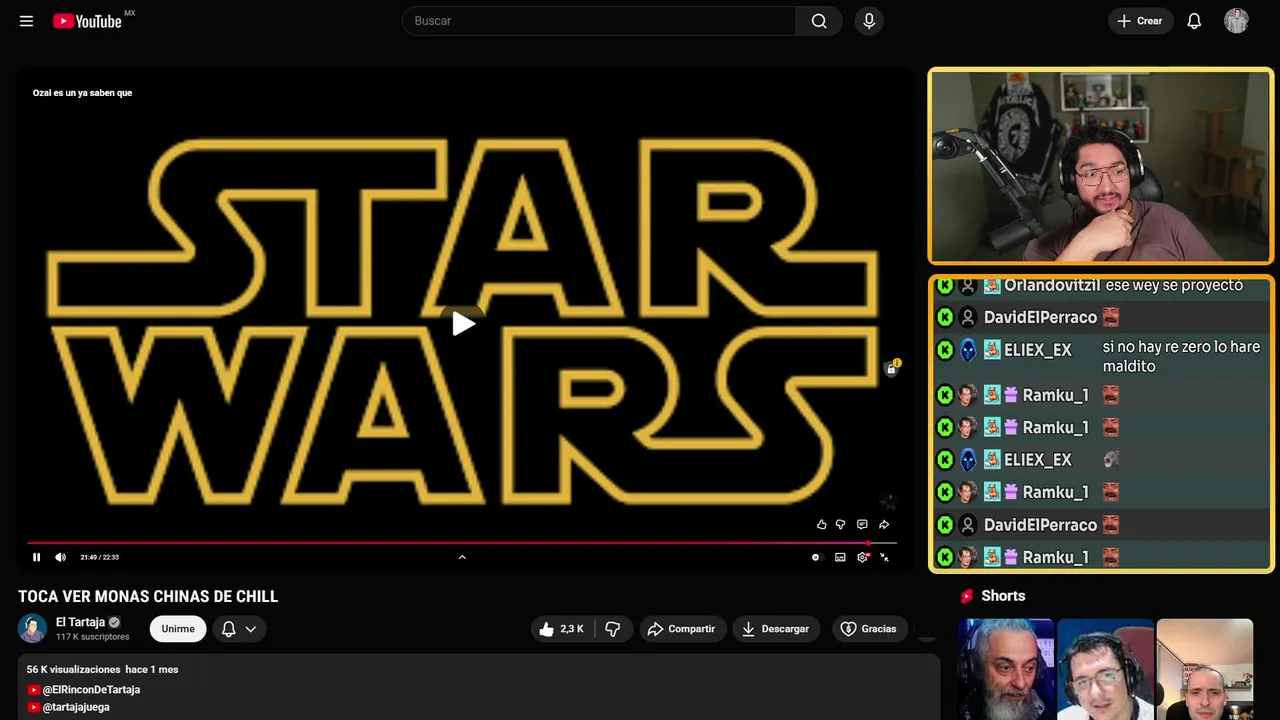Image resolution: width=1280 pixels, height=720 pixels.
Task: Open comments from the in-player comment icon
Action: click(862, 524)
